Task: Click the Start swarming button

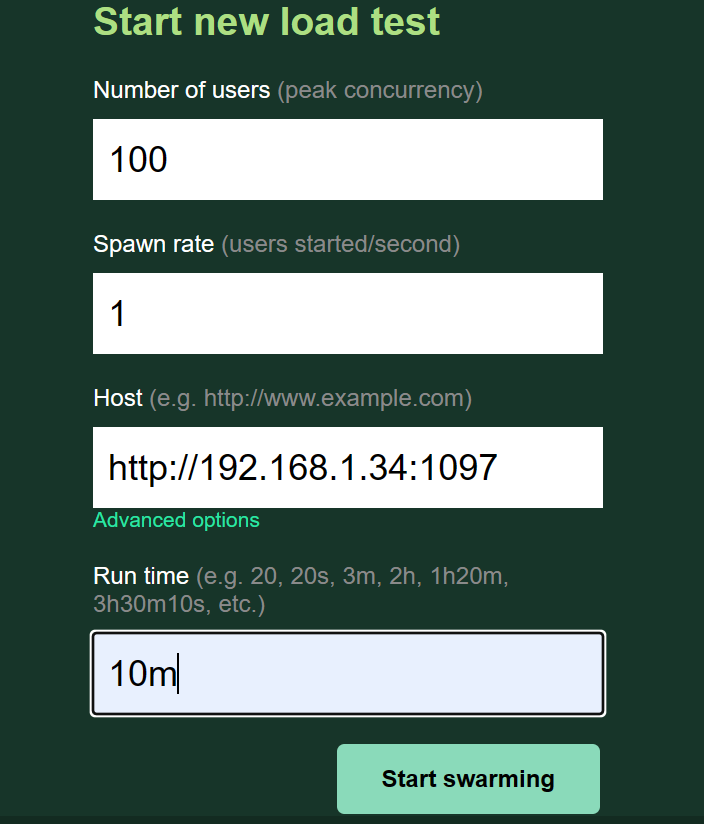Action: (x=468, y=779)
